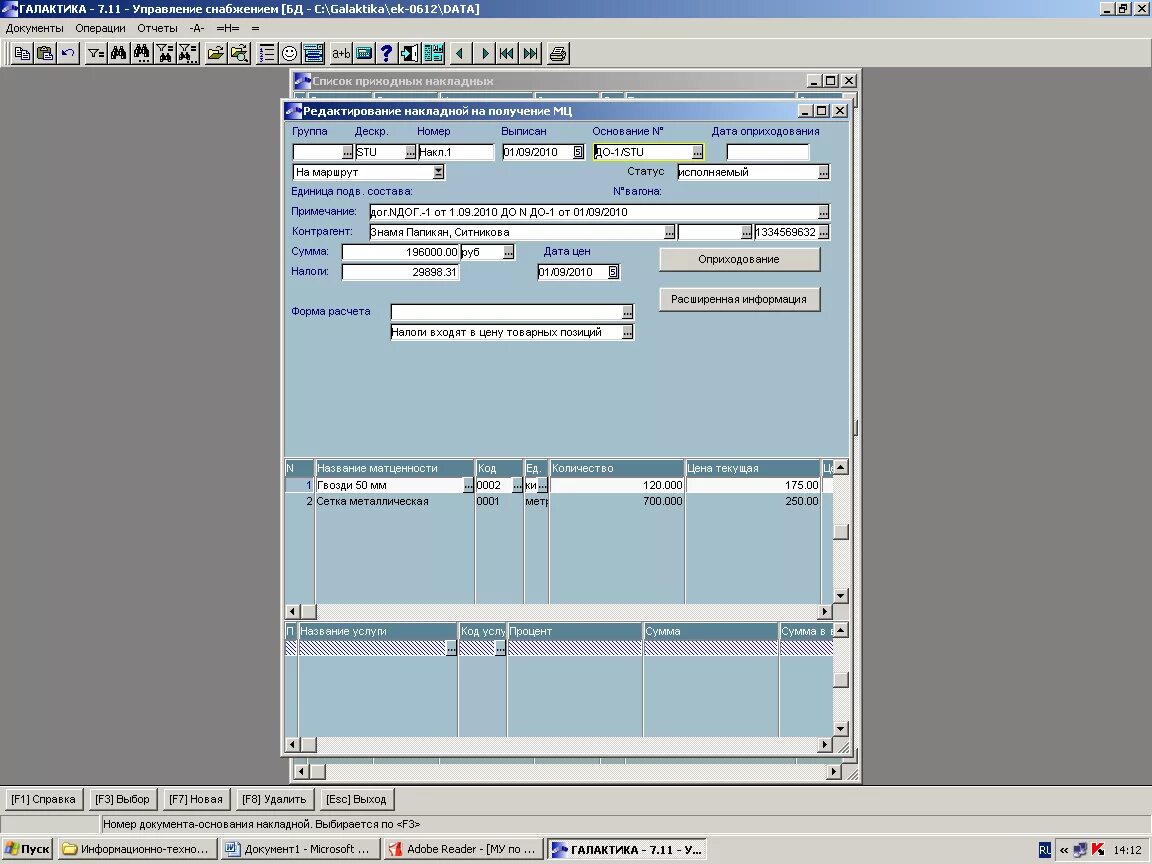Click the first binoculars search icon
Screen dimensions: 1152x864
click(x=118, y=53)
